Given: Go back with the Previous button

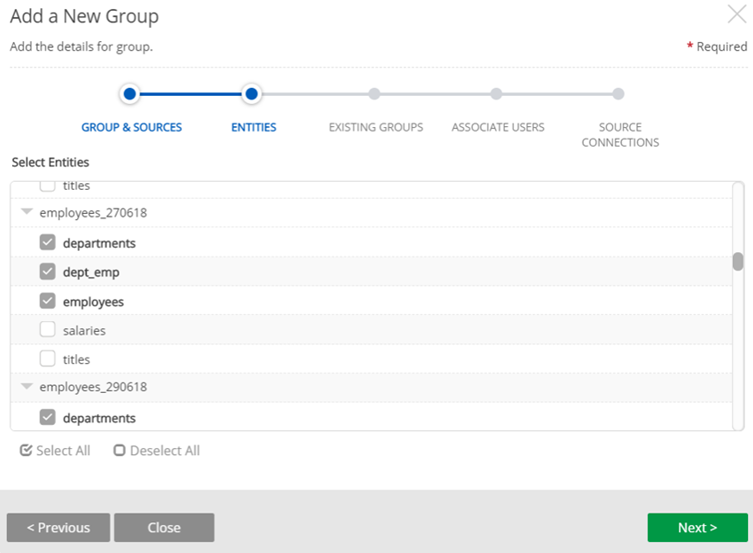Looking at the screenshot, I should [58, 527].
